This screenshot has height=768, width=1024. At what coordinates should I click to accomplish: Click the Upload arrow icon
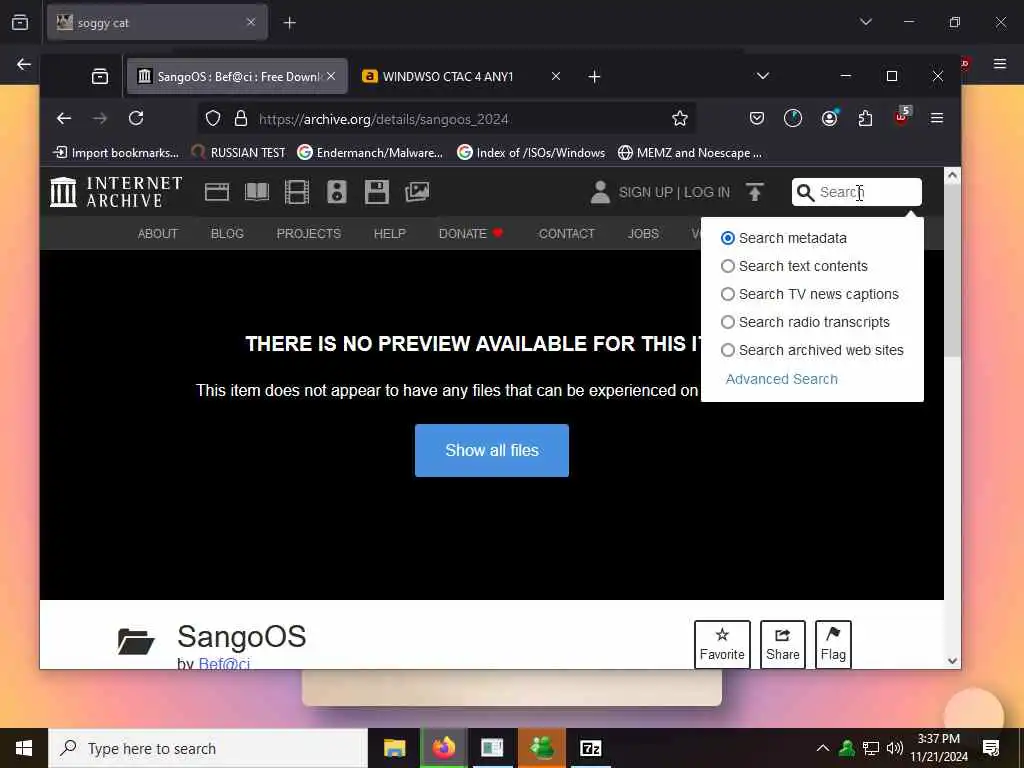(755, 192)
